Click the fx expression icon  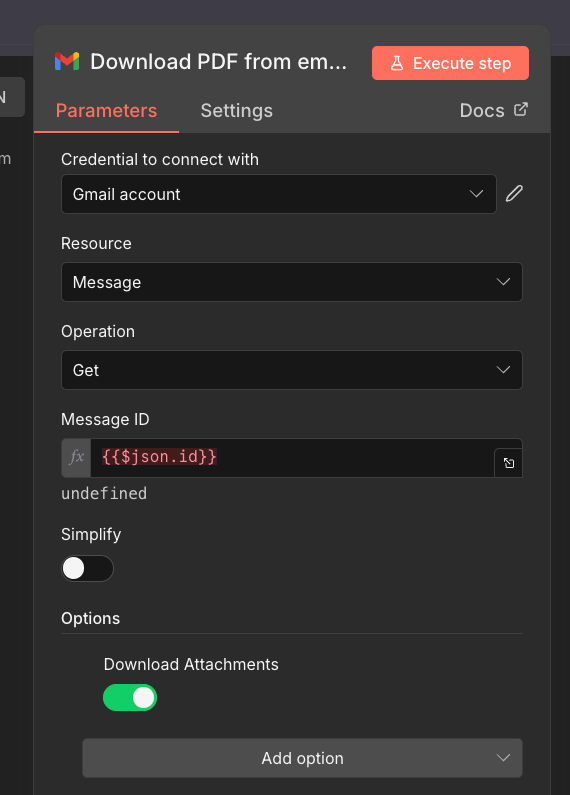click(76, 458)
